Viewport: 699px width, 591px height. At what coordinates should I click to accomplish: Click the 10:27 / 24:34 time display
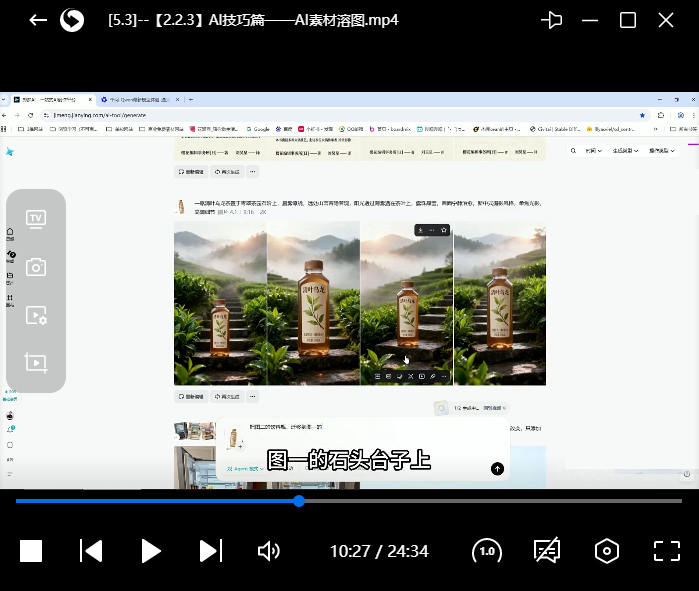tap(379, 551)
